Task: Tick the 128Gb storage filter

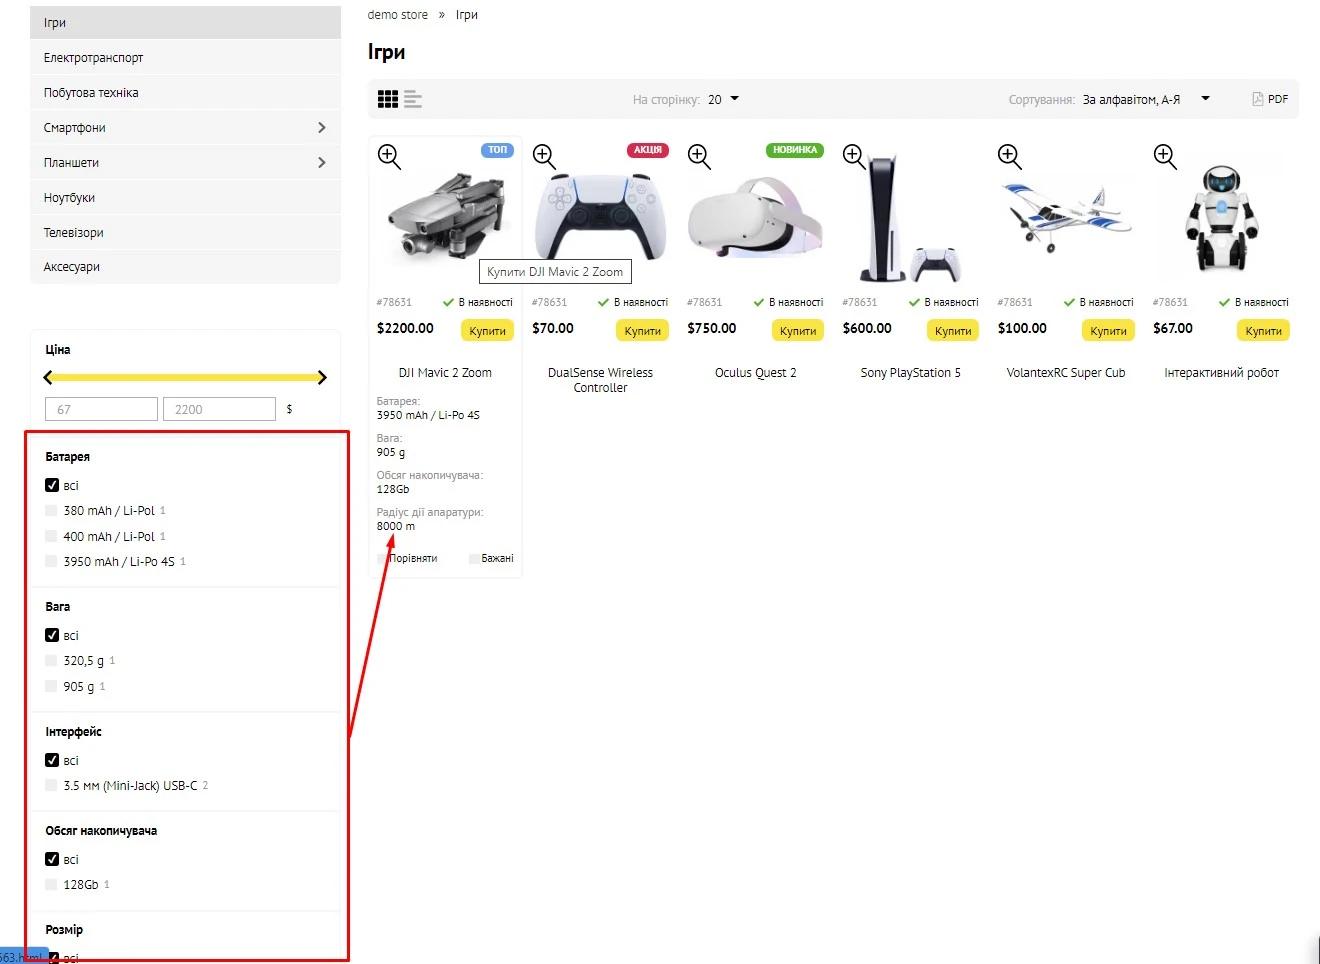Action: coord(52,885)
